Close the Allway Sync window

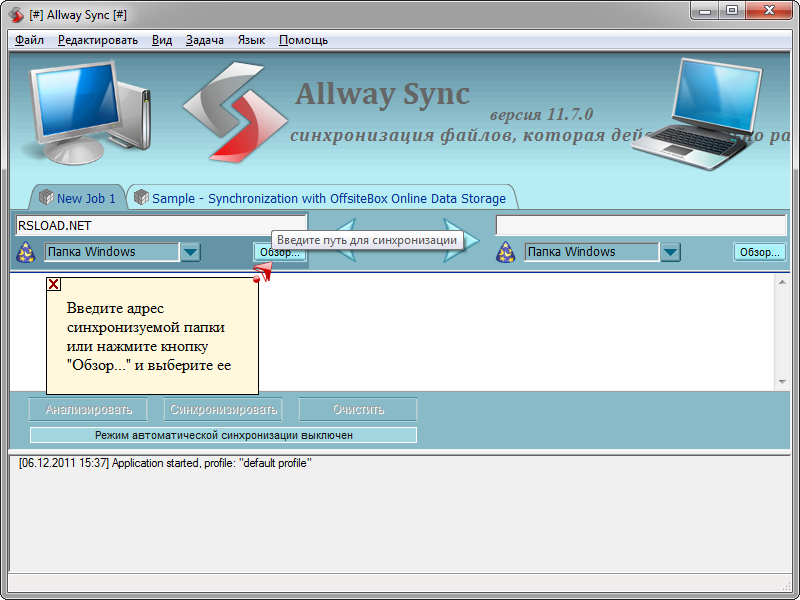769,11
